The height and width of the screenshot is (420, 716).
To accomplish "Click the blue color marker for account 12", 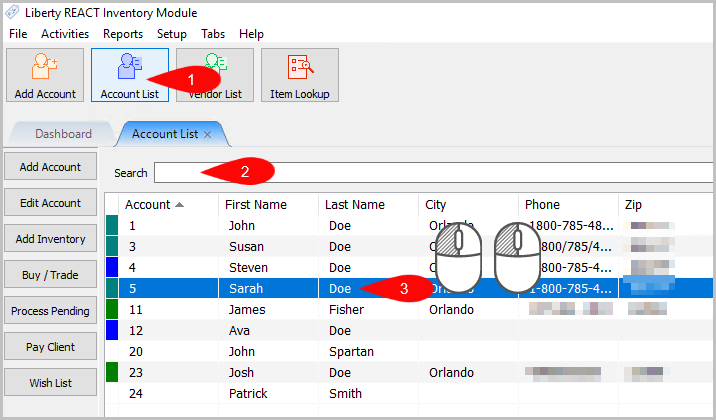I will pyautogui.click(x=112, y=331).
